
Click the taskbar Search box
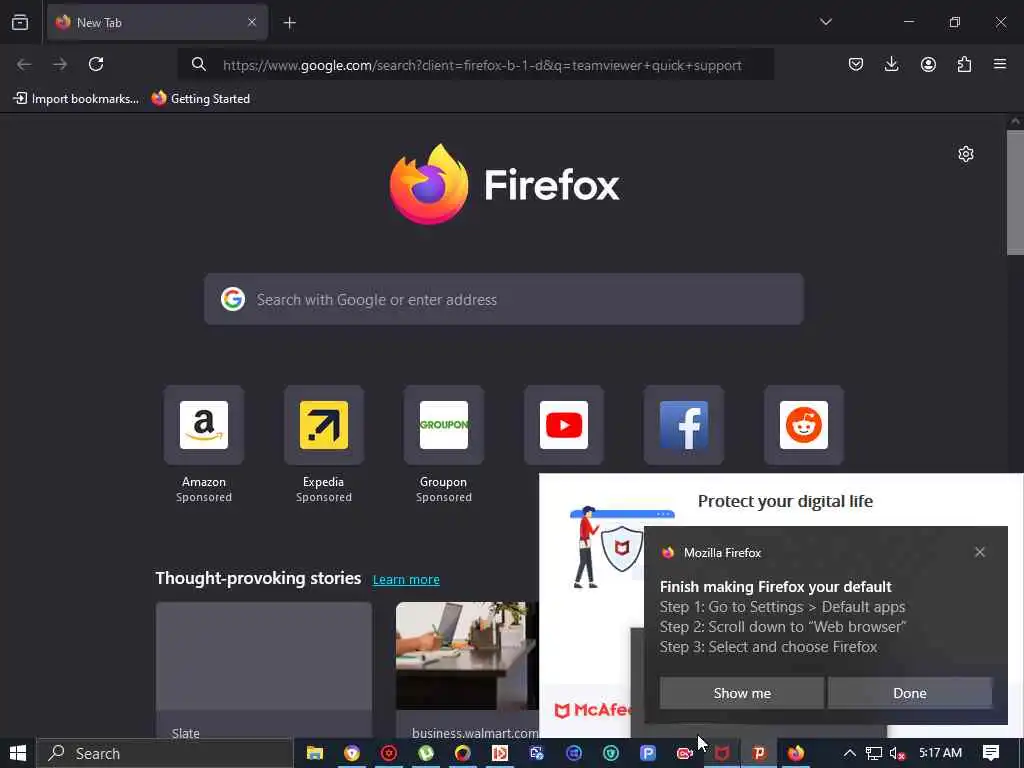click(x=165, y=753)
